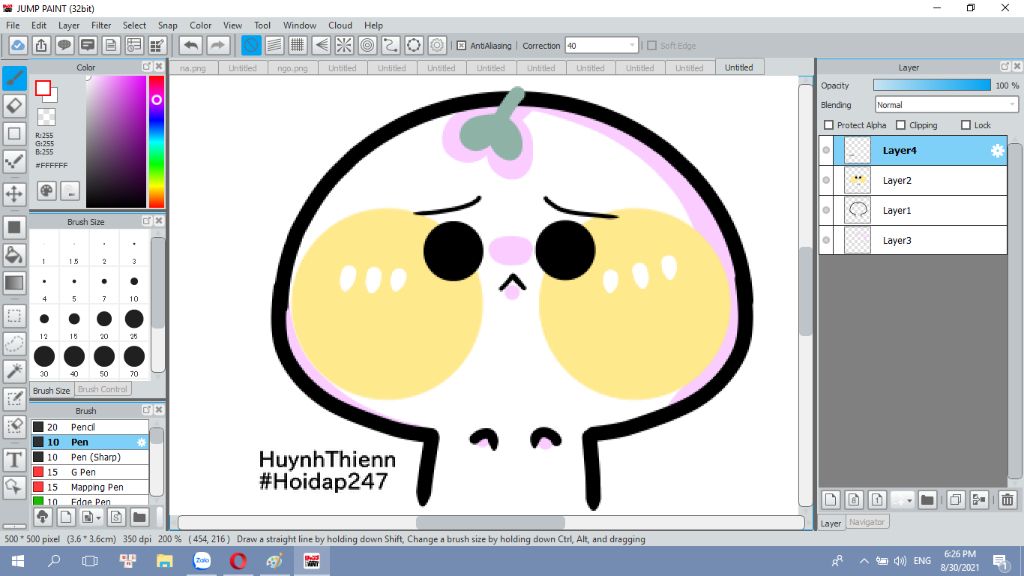Image resolution: width=1024 pixels, height=576 pixels.
Task: Enable crisscross grid snap
Action: pyautogui.click(x=297, y=45)
